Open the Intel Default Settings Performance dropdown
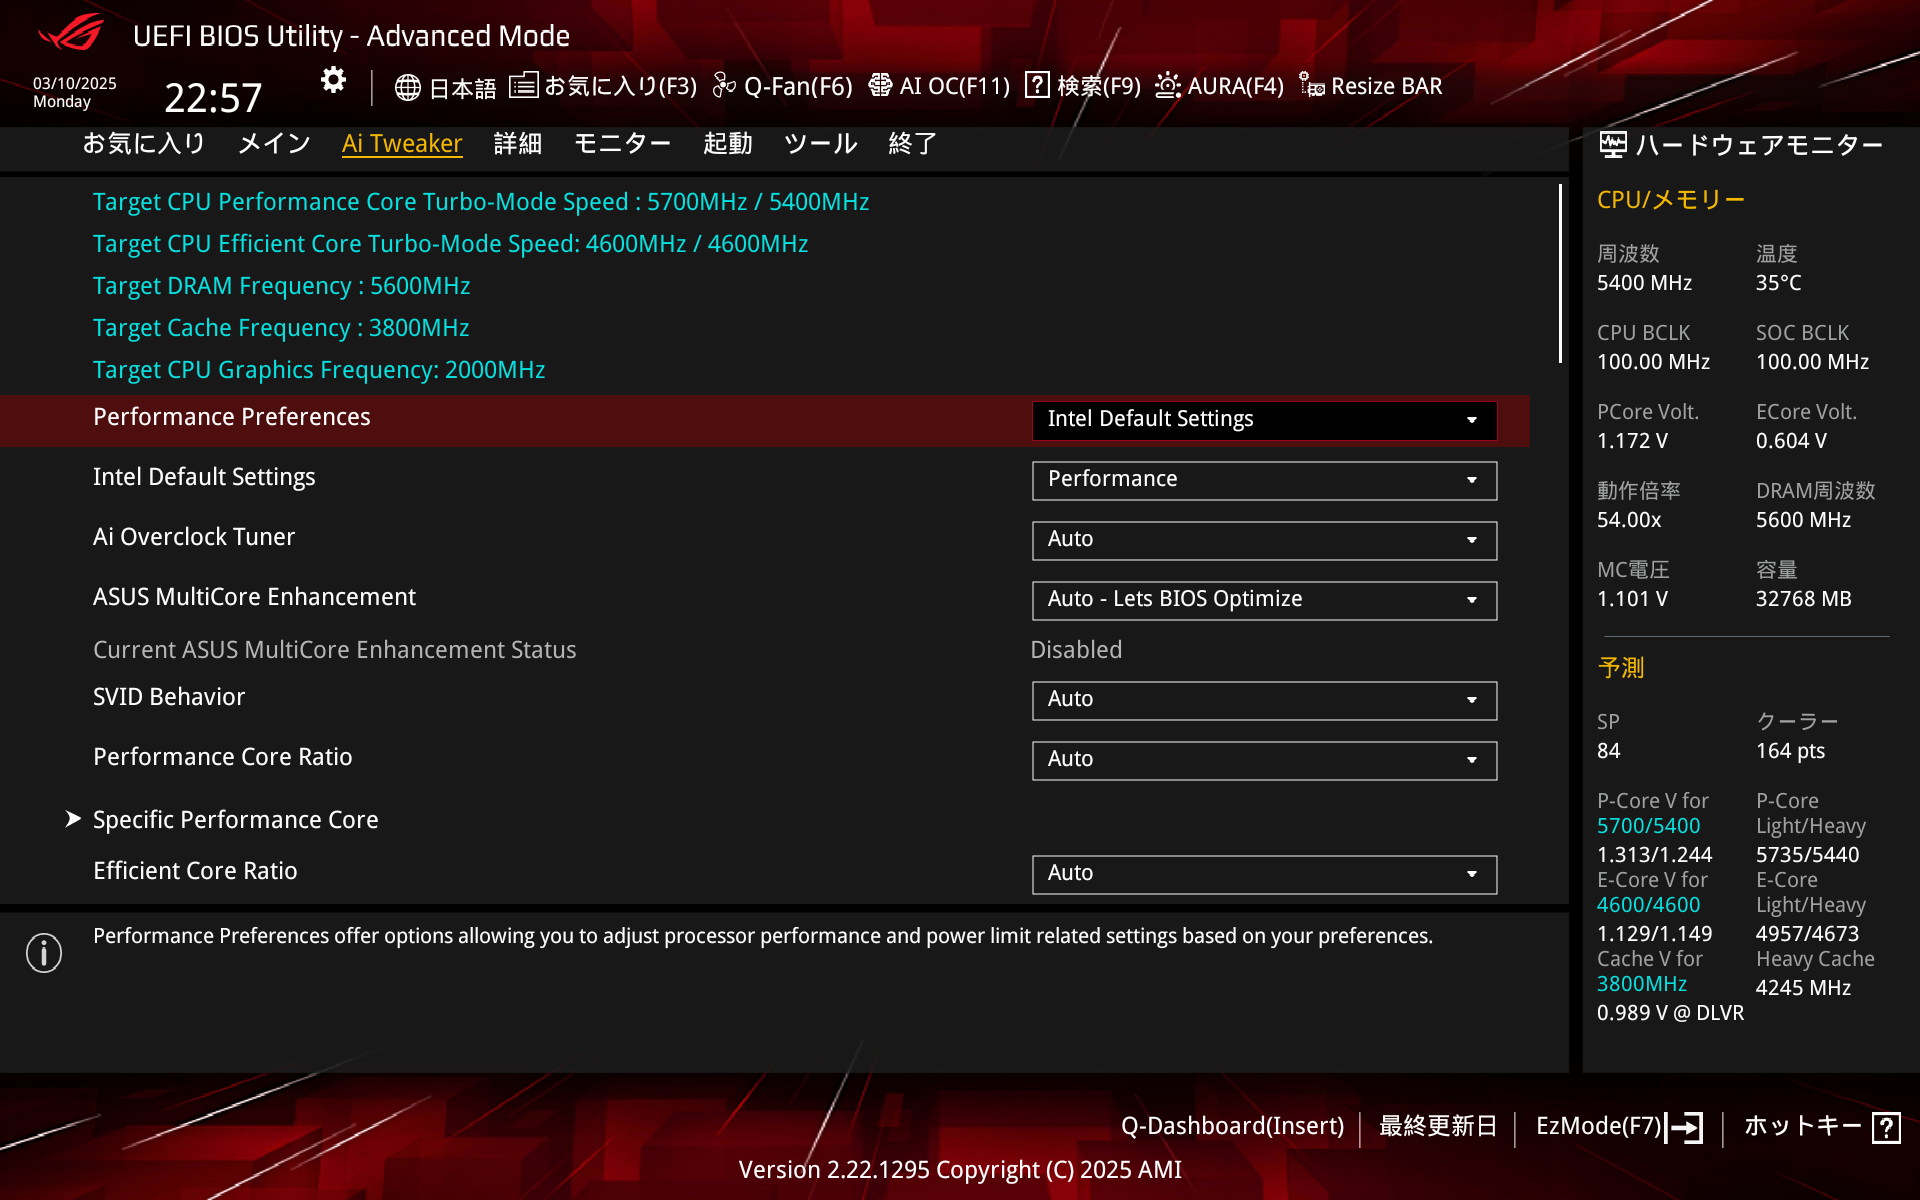The image size is (1920, 1200). [x=1264, y=480]
